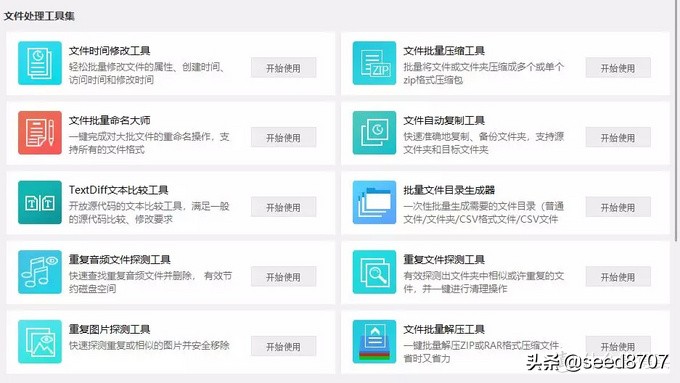680x383 pixels.
Task: Click the red 文件批量命名大师 icon
Action: coord(40,133)
